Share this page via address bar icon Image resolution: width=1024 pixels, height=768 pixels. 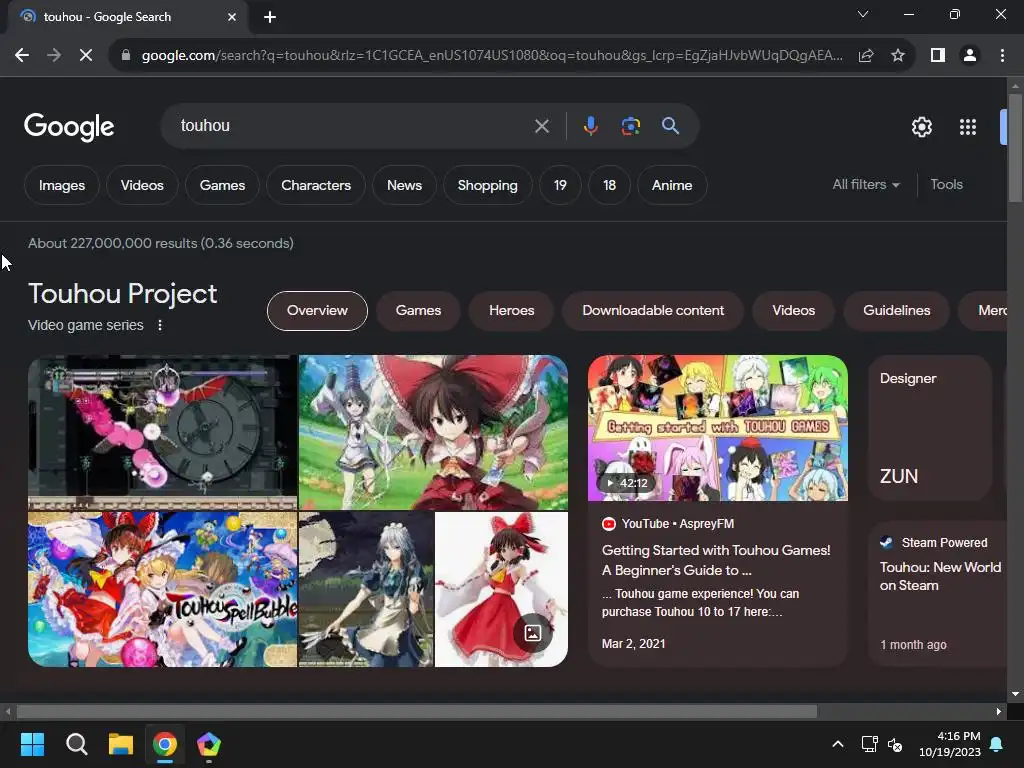(866, 56)
